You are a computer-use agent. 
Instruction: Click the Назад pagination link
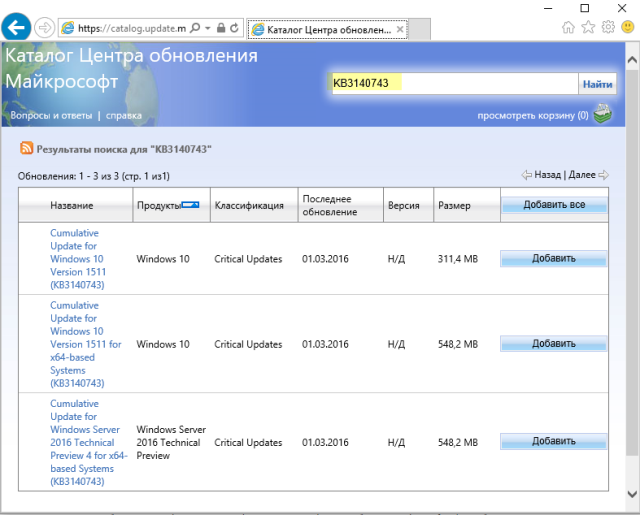(547, 175)
